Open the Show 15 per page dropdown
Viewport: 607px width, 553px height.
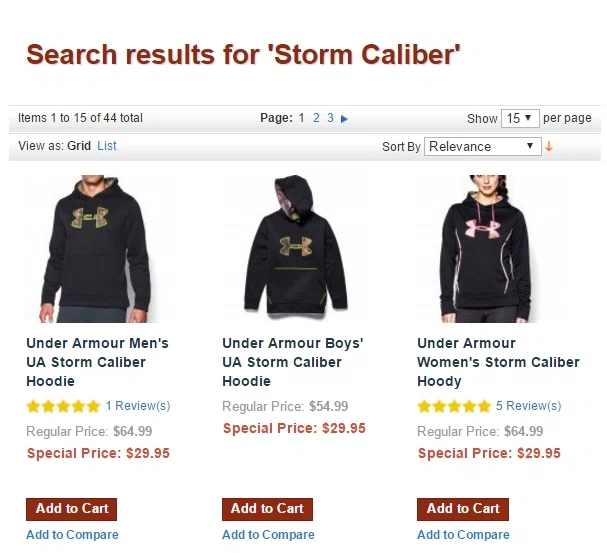[520, 118]
